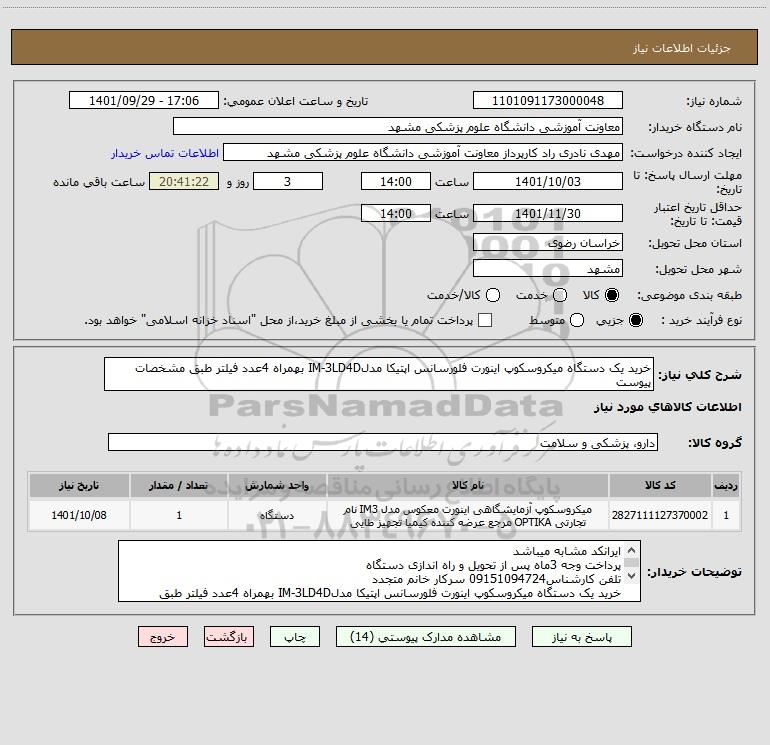This screenshot has height=745, width=770.
Task: Click the province field خراسان رضوی
Action: click(x=548, y=242)
